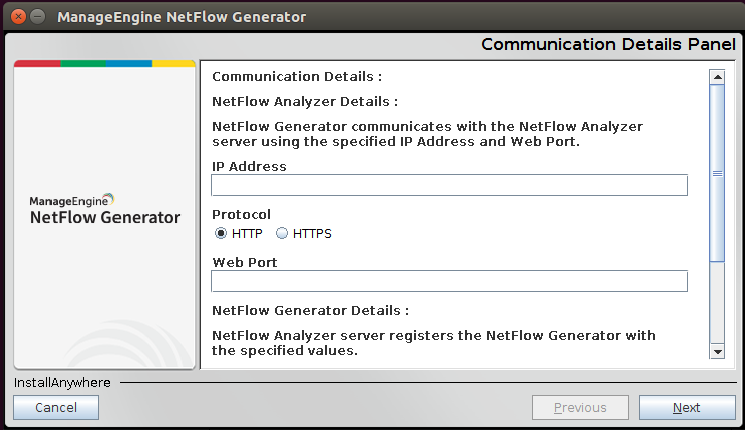Close the NetFlow Generator installer window

(x=17, y=17)
